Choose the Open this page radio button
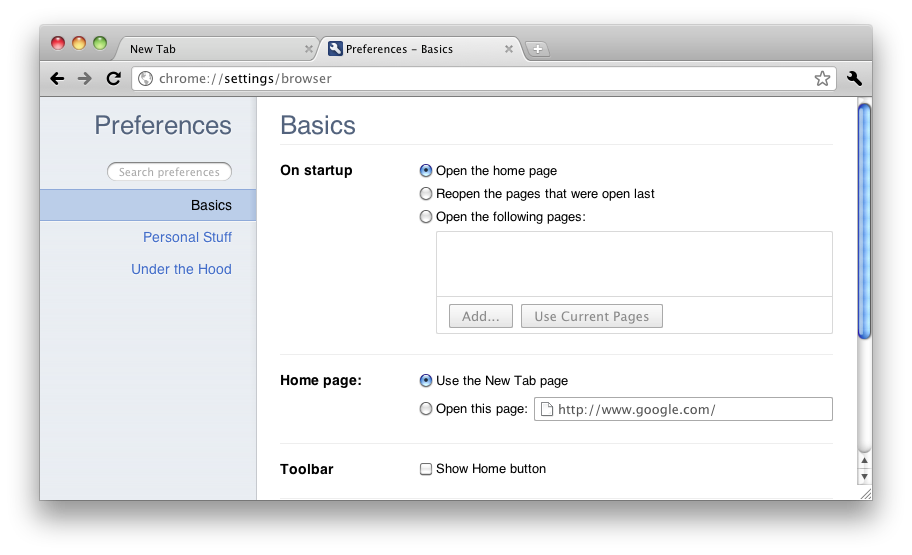912x555 pixels. pos(426,409)
